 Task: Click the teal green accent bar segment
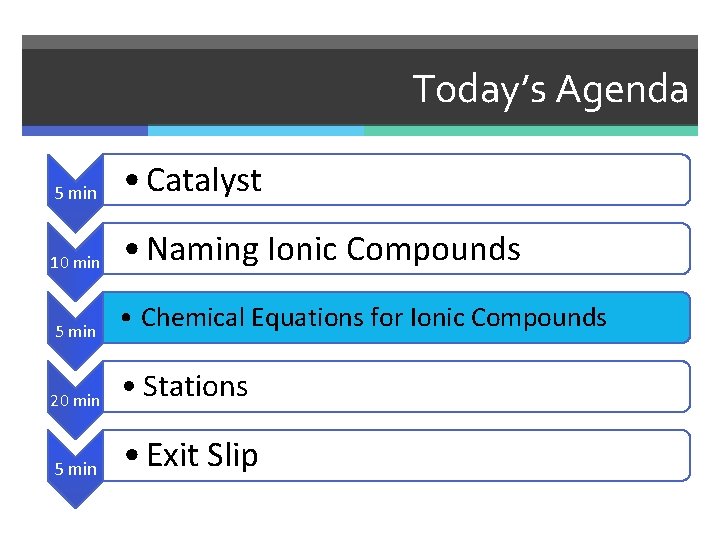[531, 131]
